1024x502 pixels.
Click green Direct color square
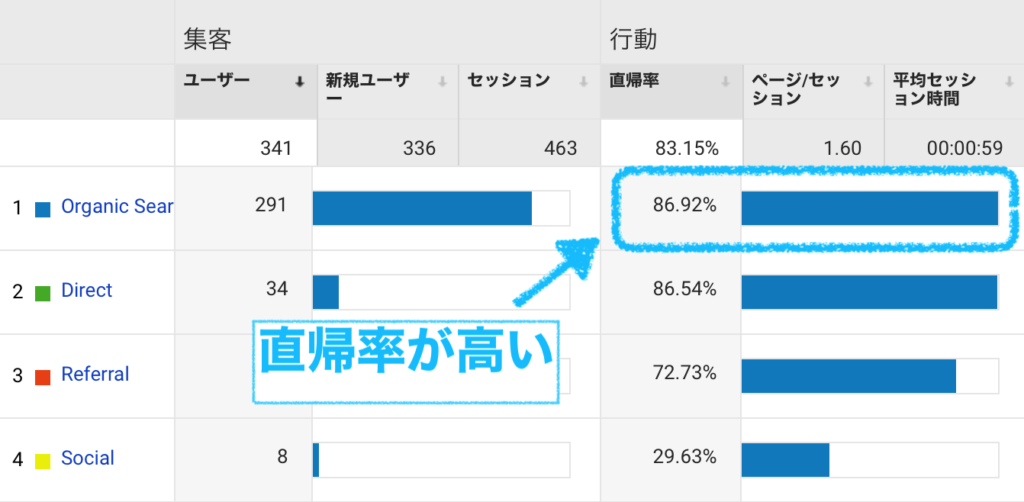(x=42, y=293)
